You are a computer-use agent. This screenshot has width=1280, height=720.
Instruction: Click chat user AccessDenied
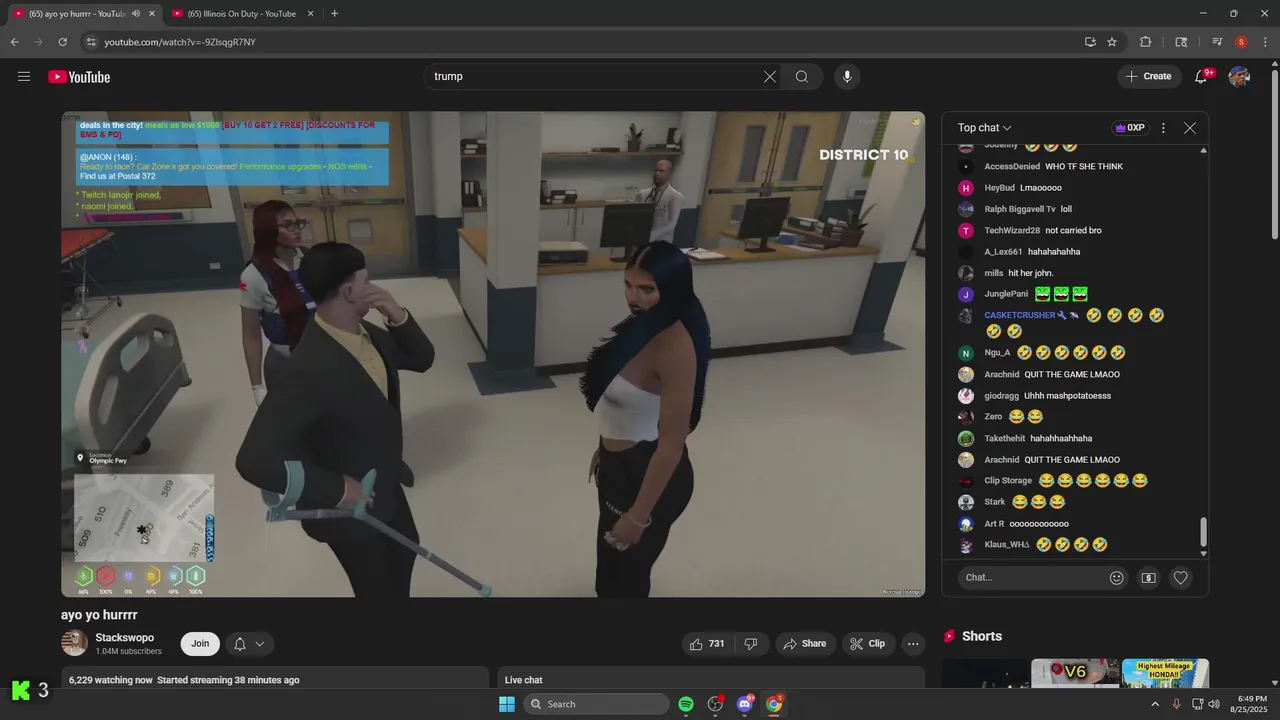pos(1012,166)
